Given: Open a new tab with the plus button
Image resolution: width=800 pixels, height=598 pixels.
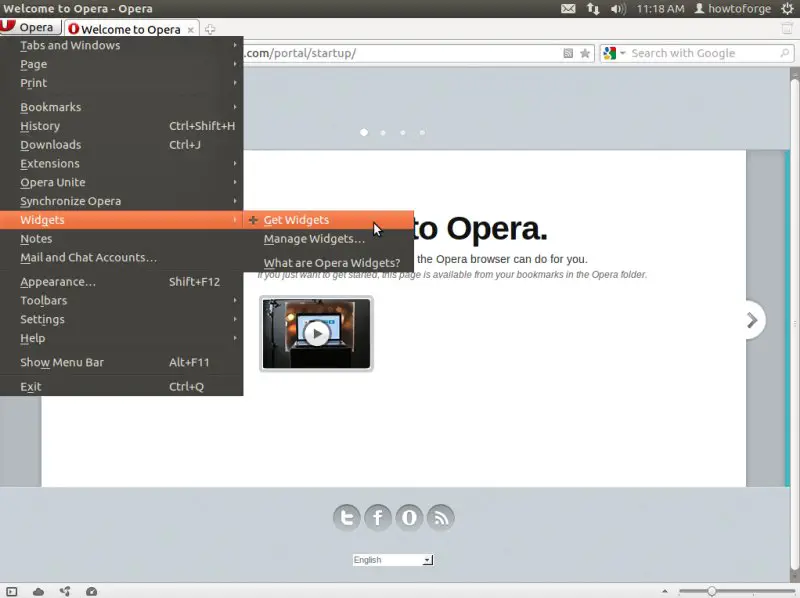Looking at the screenshot, I should point(210,30).
